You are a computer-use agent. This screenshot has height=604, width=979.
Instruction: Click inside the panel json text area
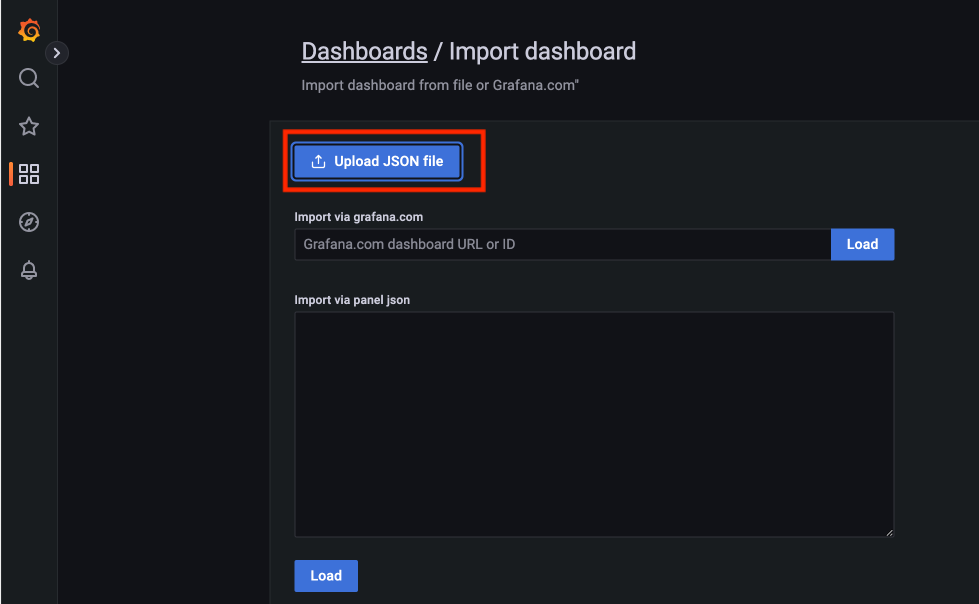coord(594,424)
